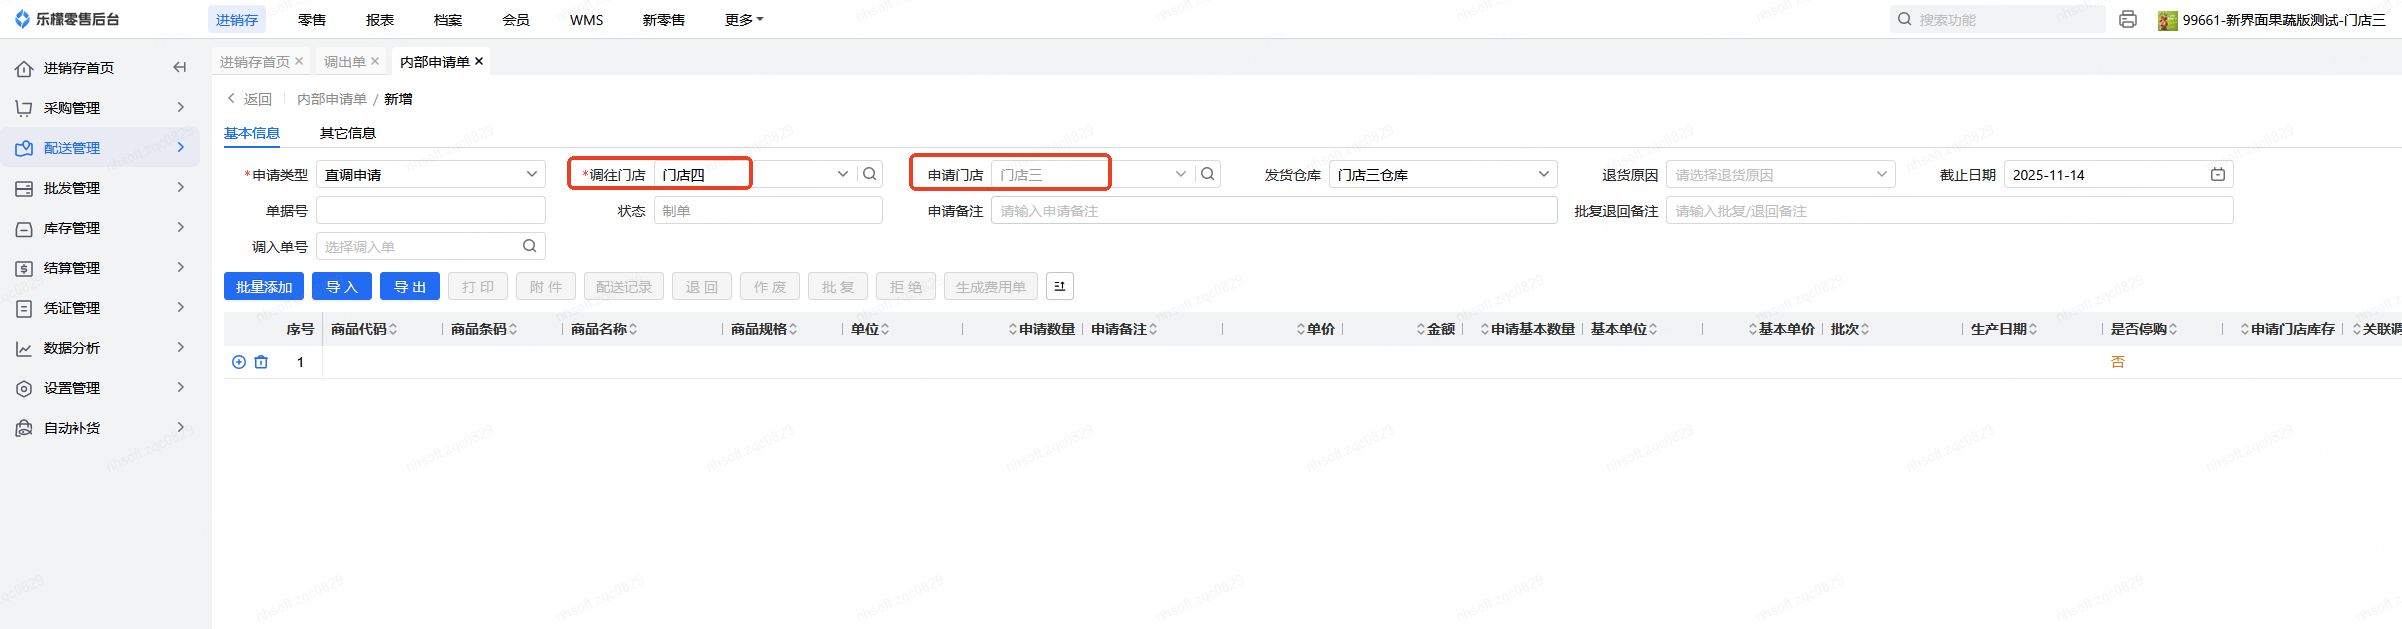This screenshot has height=629, width=2402.
Task: Click the 配送管理 sidebar icon
Action: coord(24,148)
